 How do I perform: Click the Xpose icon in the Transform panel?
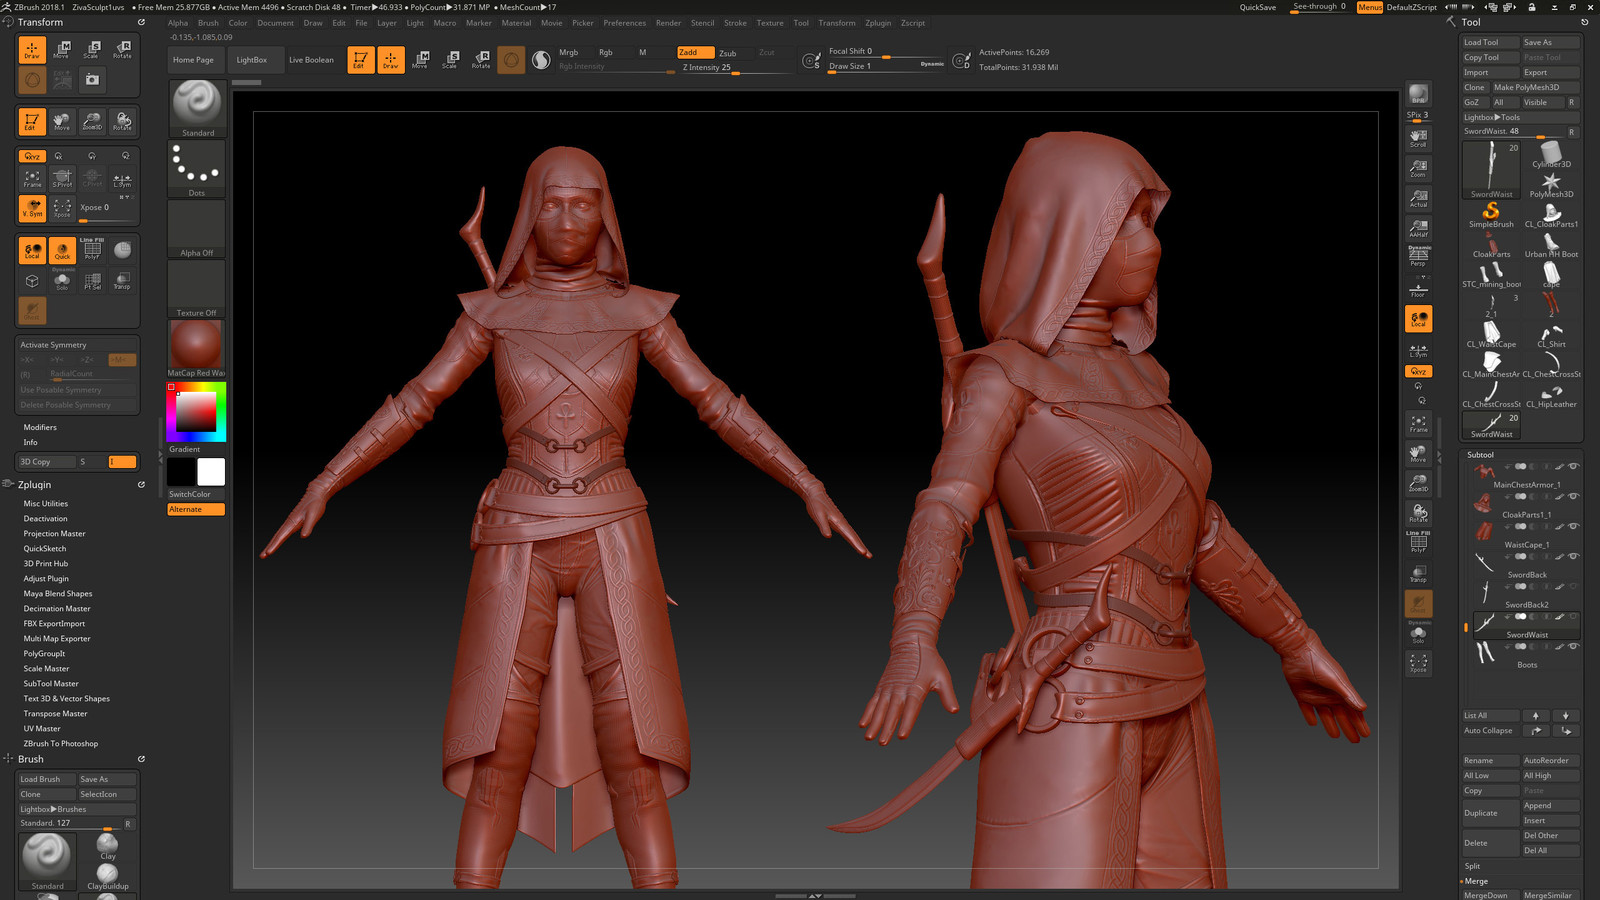[x=62, y=208]
